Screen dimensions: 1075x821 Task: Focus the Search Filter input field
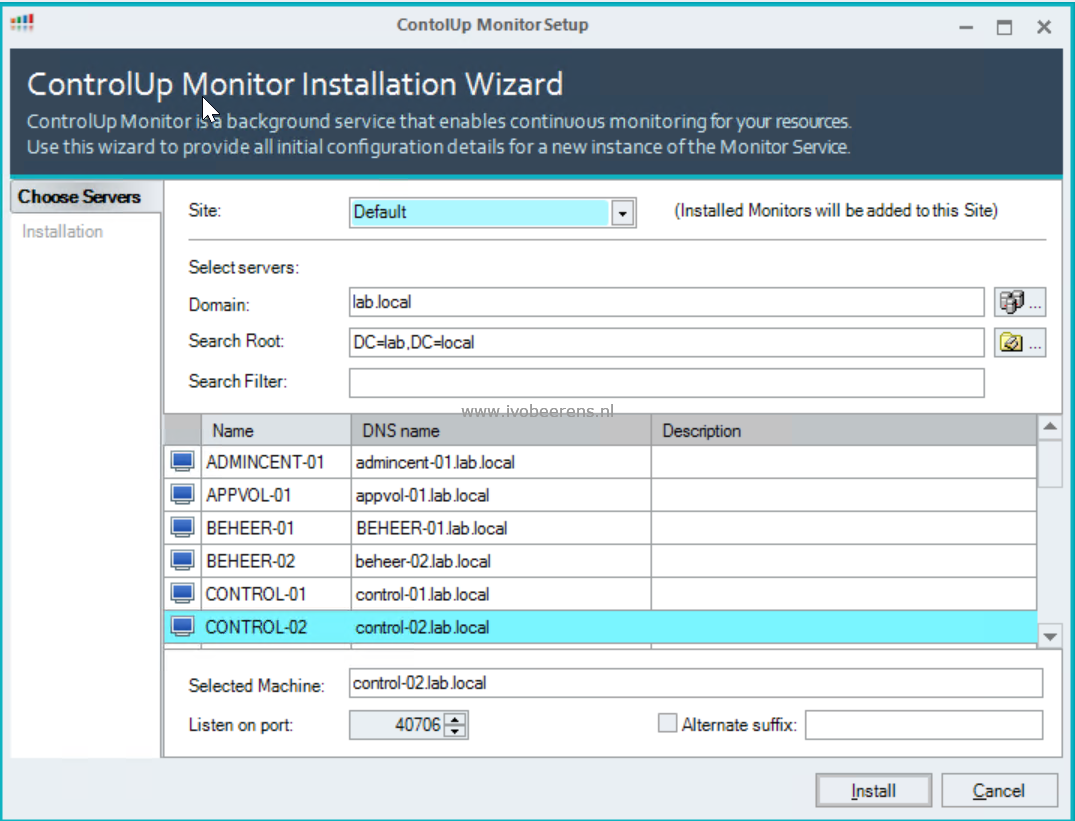point(666,382)
